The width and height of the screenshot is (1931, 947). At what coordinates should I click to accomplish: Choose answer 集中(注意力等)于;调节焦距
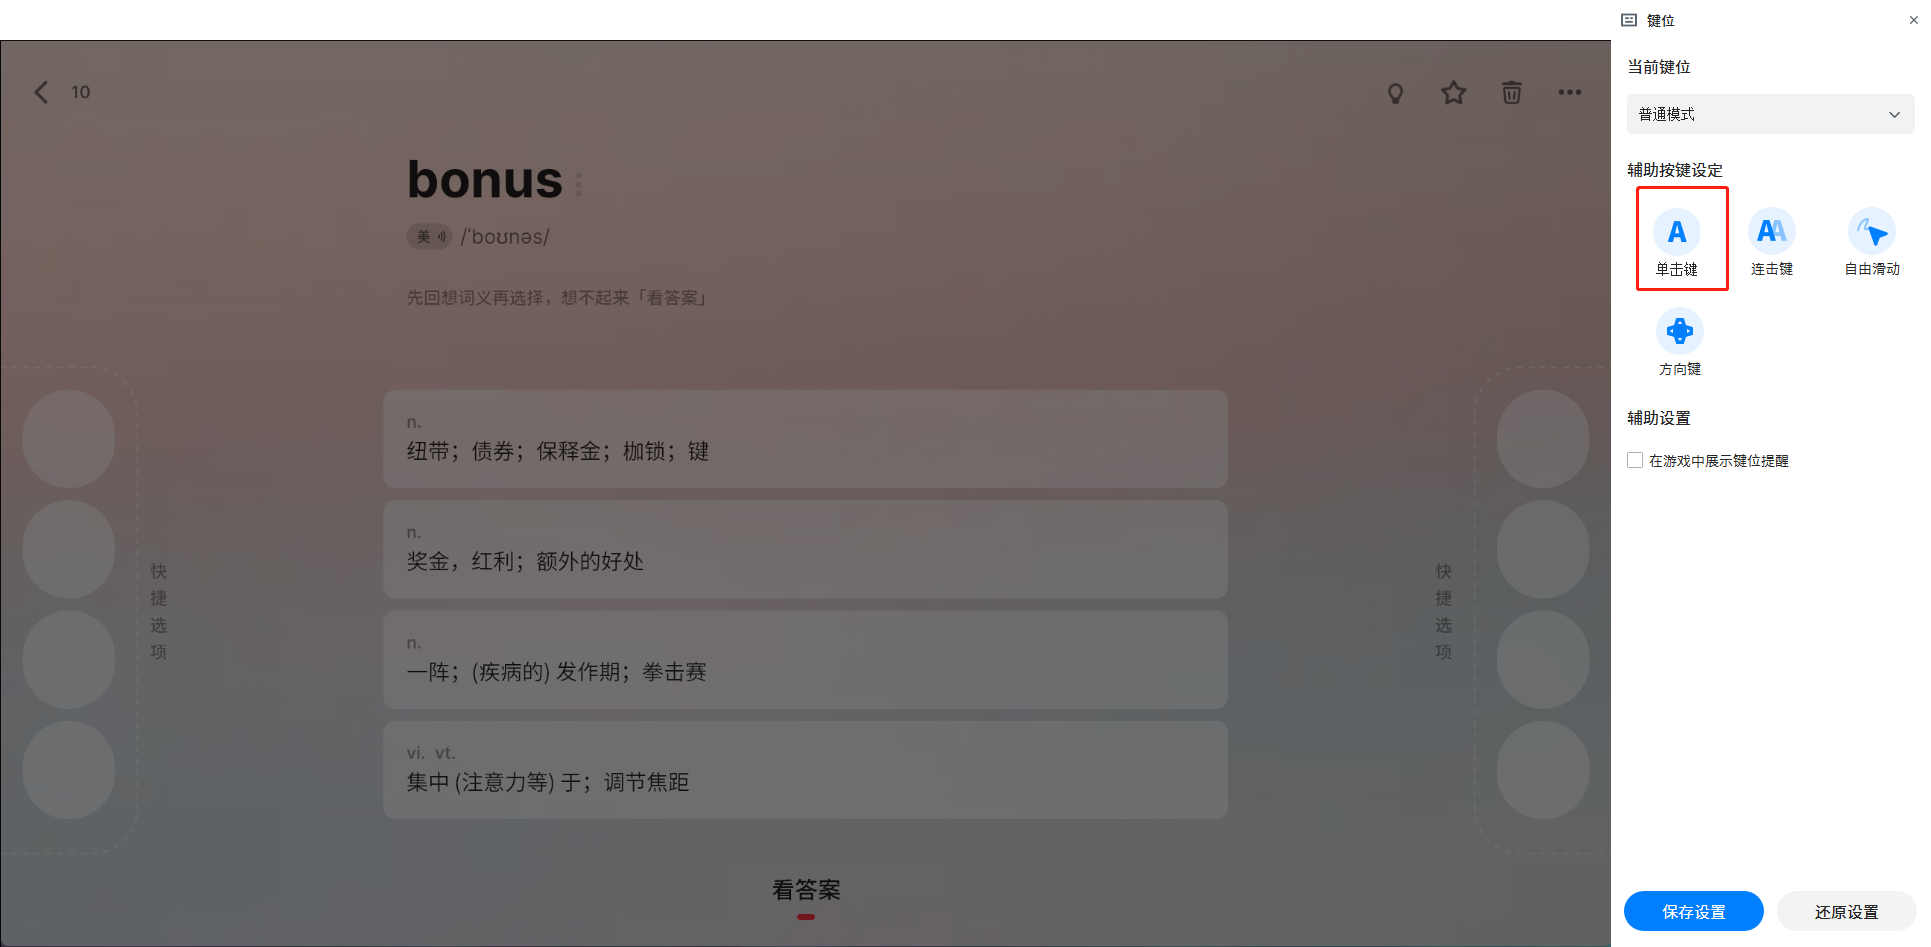[x=805, y=770]
